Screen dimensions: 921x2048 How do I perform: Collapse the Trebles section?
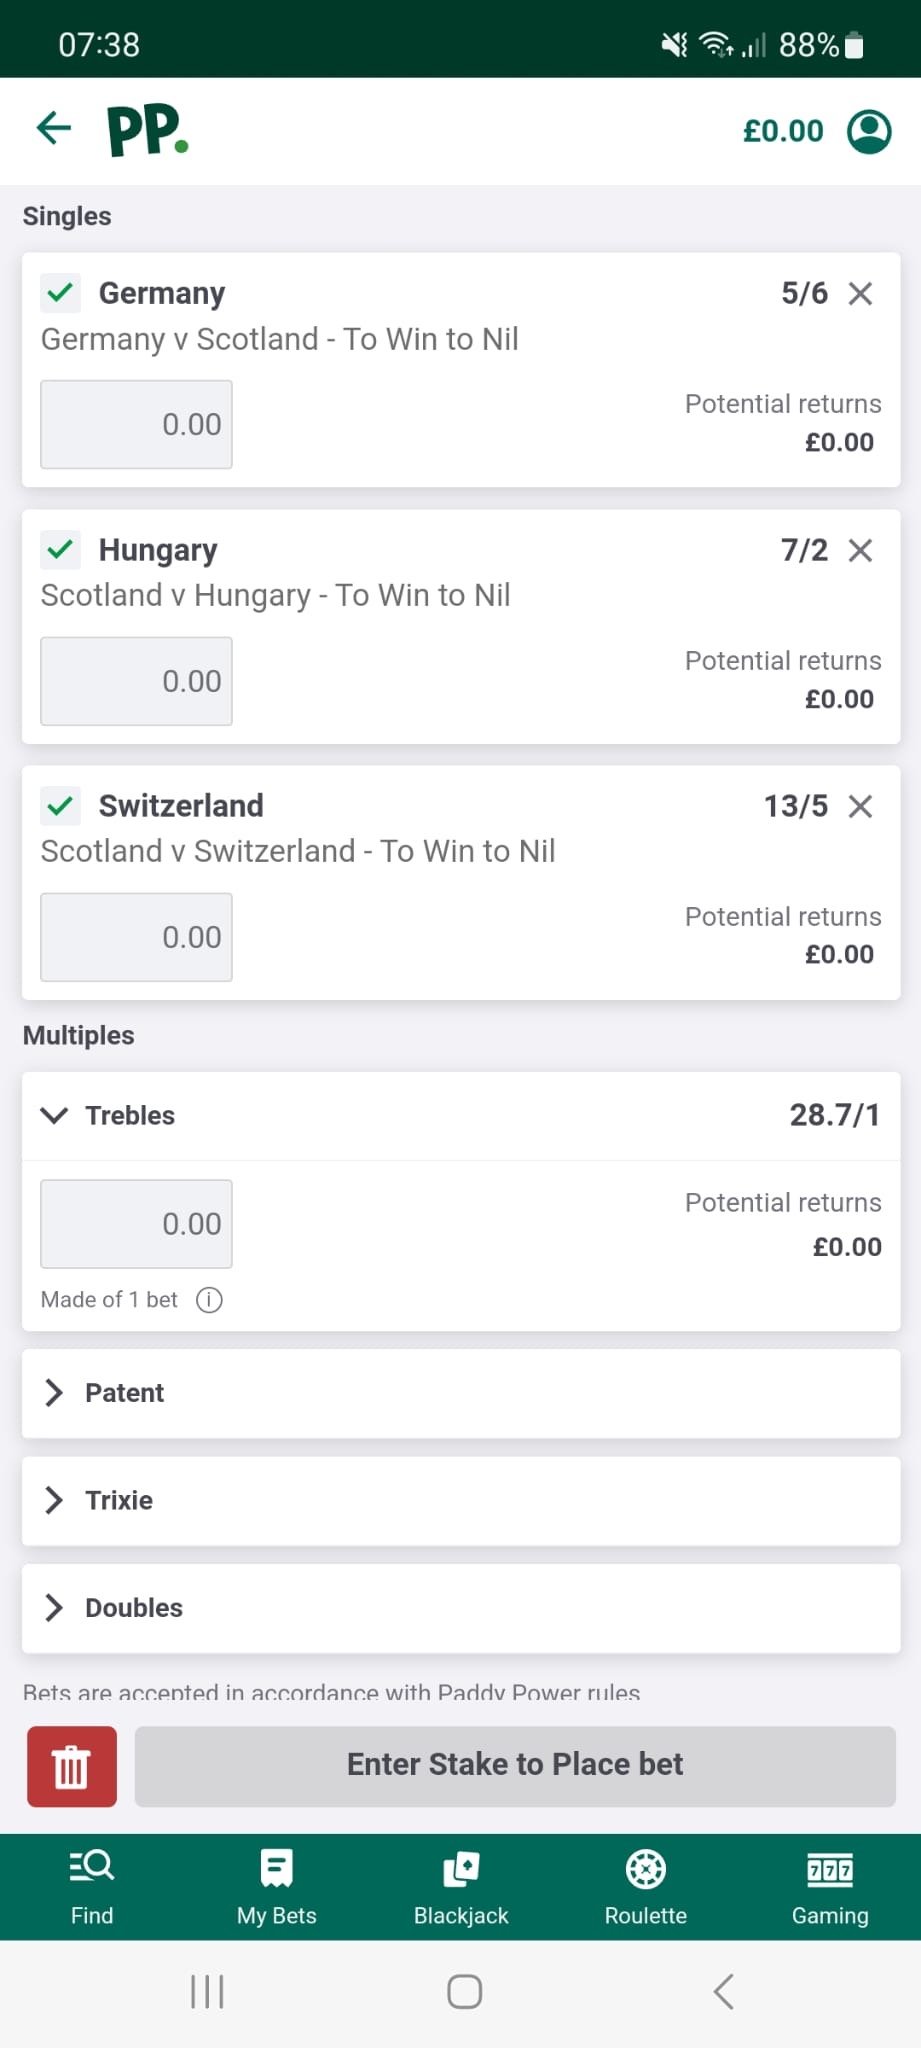(460, 1115)
